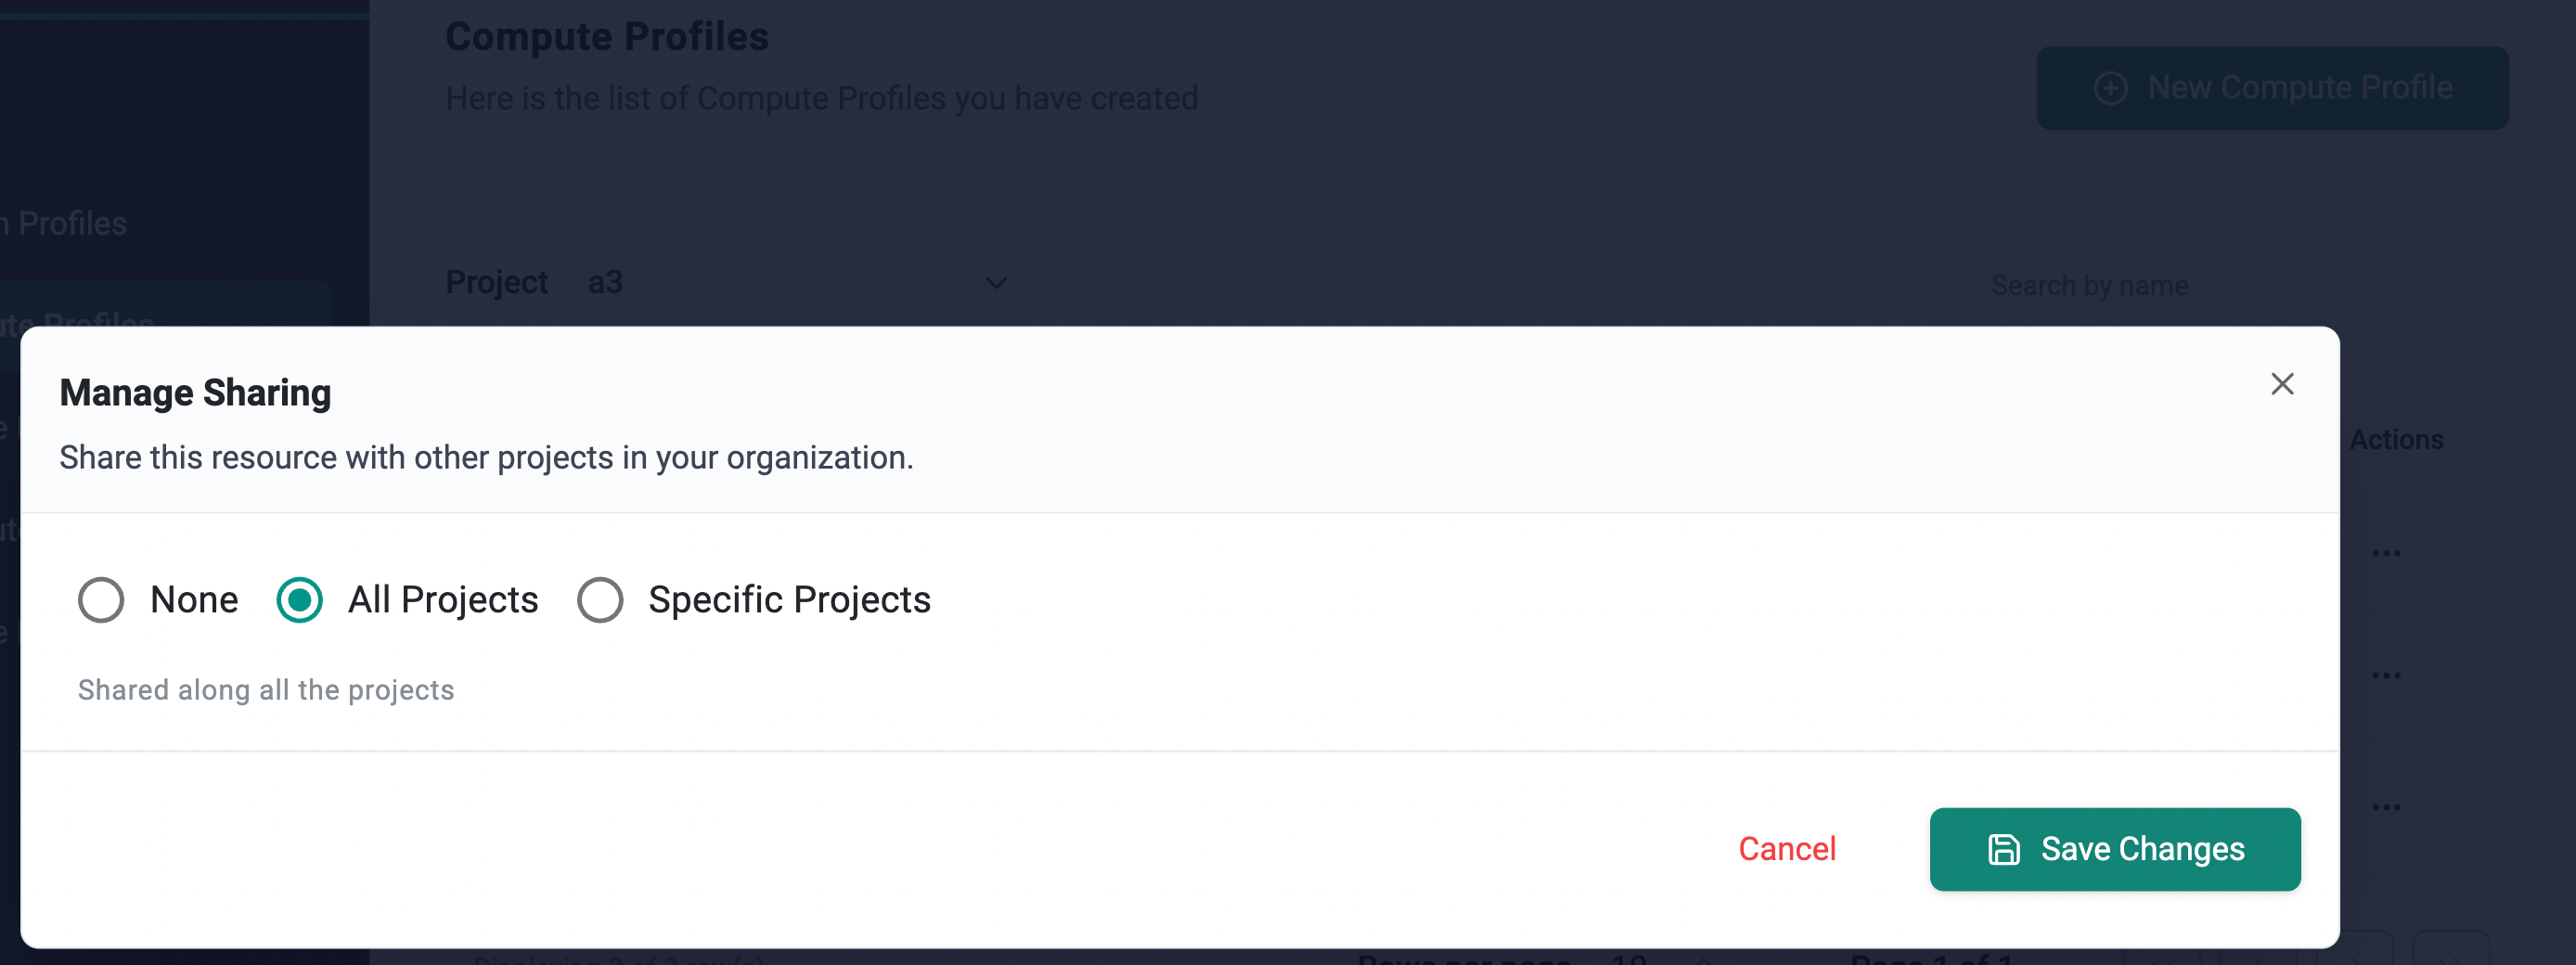Click the Manage Sharing dialog title

[195, 392]
